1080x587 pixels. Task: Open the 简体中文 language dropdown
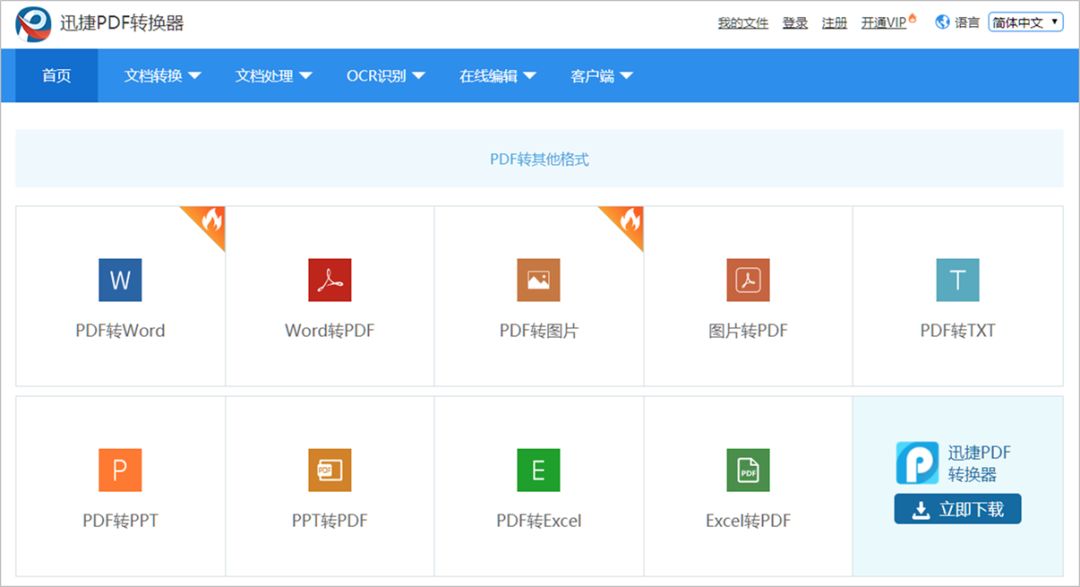(x=1026, y=22)
